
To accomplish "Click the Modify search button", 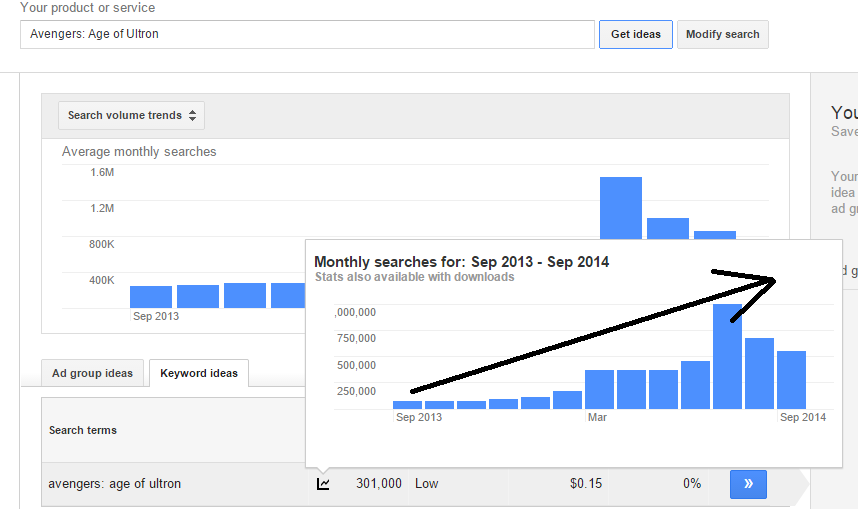I will point(722,34).
